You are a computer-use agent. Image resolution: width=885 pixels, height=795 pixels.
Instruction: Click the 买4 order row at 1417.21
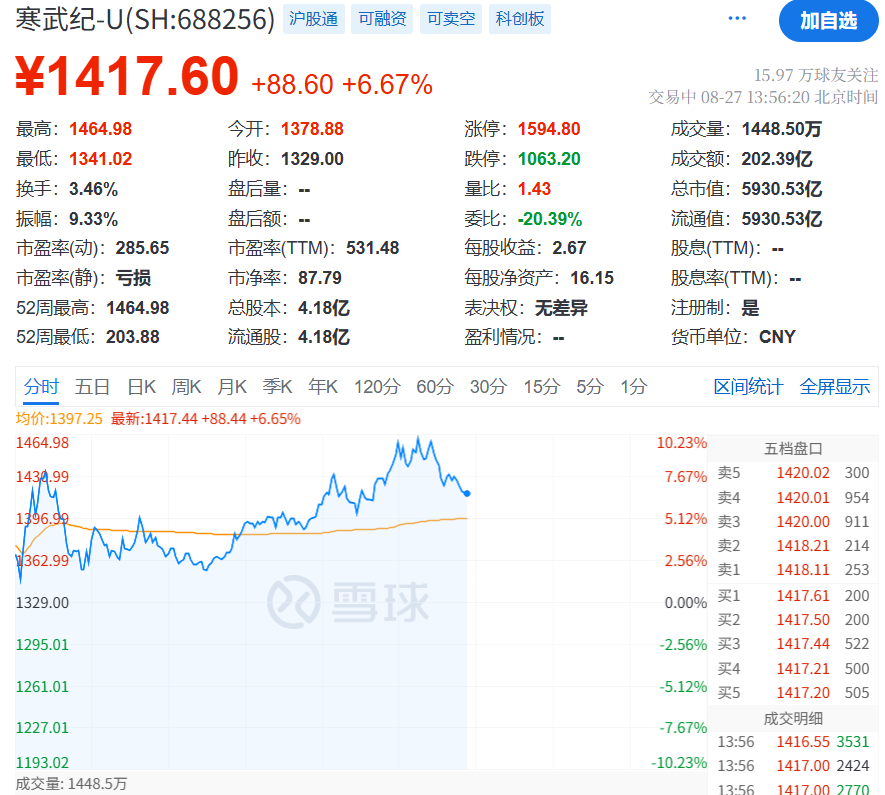tap(793, 669)
